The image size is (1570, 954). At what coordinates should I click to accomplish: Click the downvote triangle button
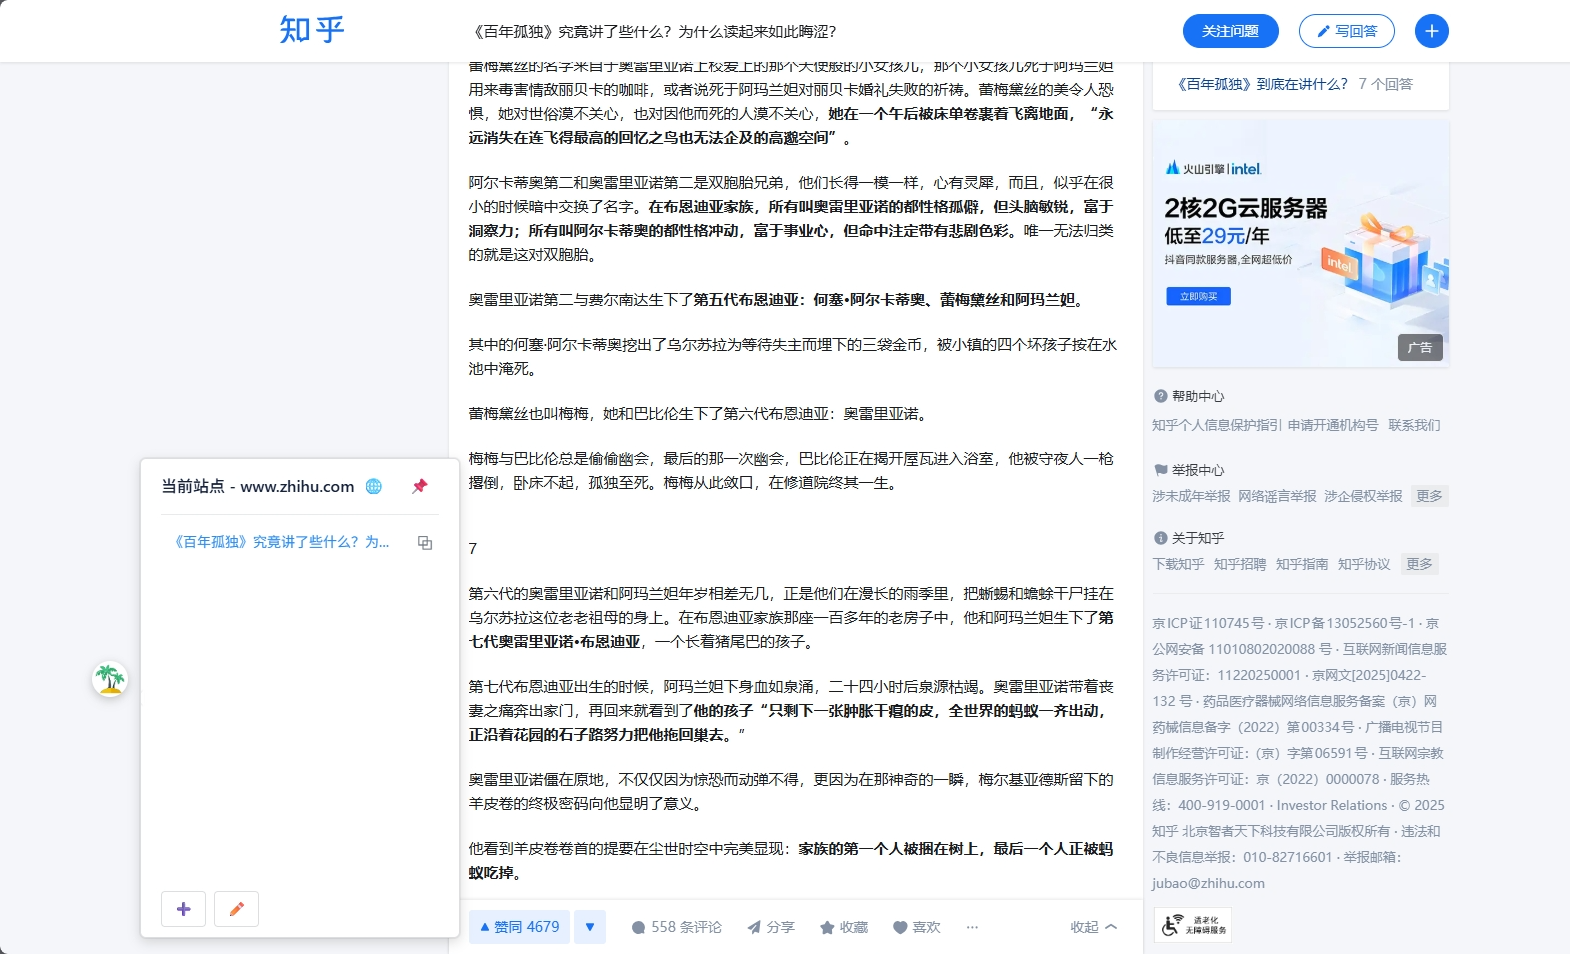pyautogui.click(x=590, y=927)
